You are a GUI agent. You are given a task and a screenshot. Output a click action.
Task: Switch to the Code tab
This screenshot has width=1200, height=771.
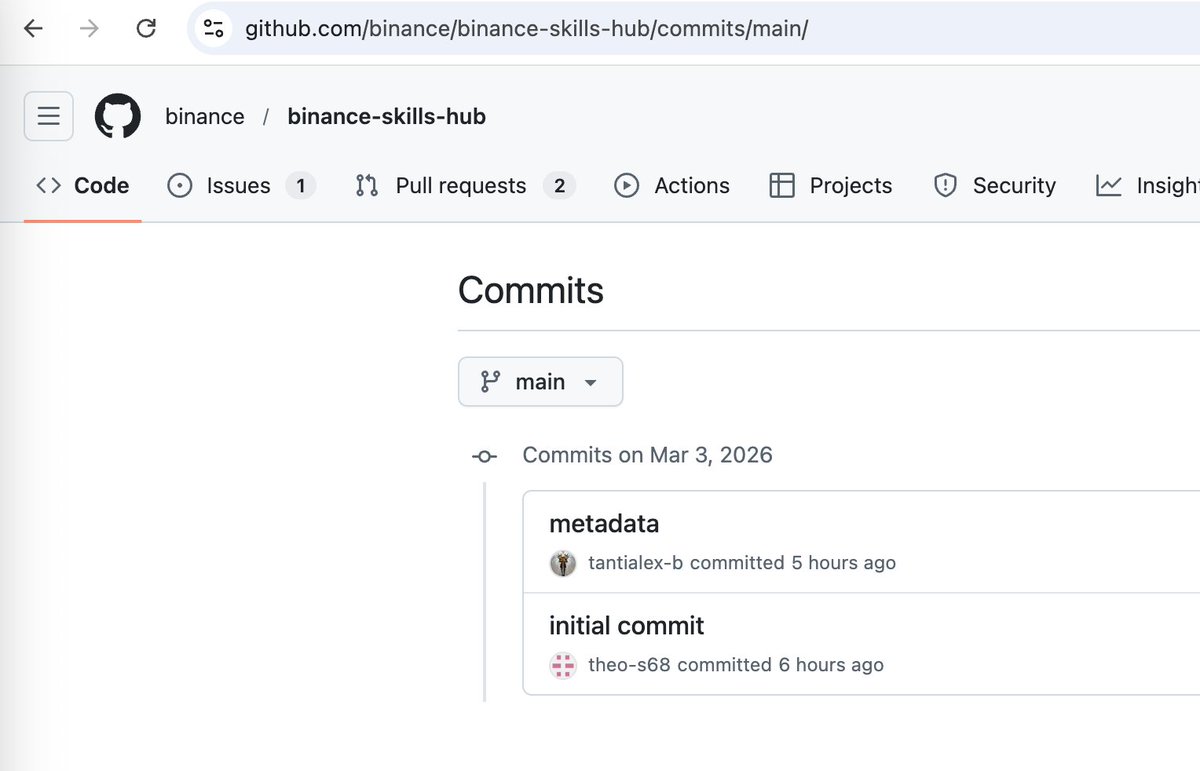83,185
